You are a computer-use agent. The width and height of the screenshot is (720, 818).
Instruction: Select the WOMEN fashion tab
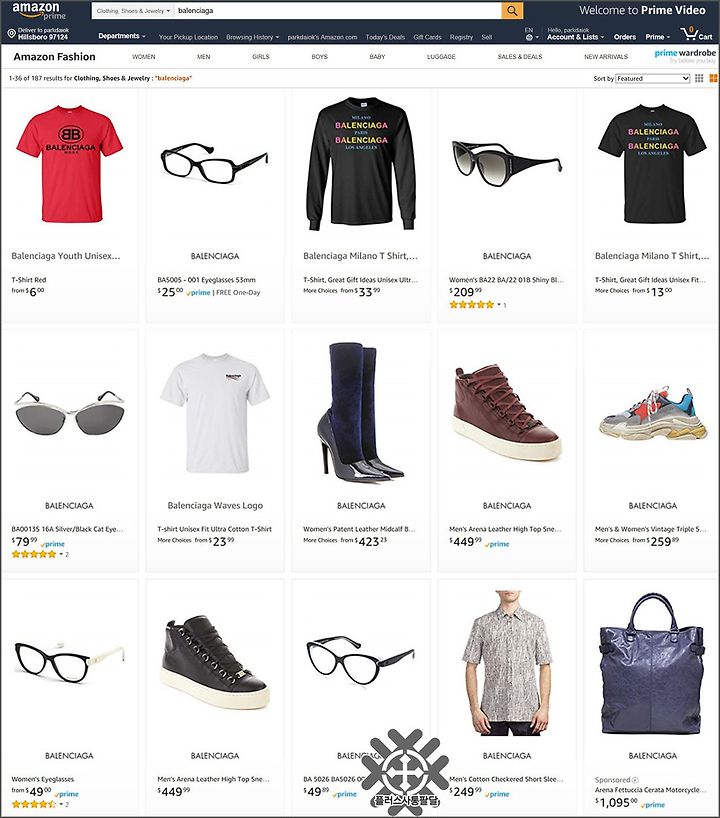(143, 56)
